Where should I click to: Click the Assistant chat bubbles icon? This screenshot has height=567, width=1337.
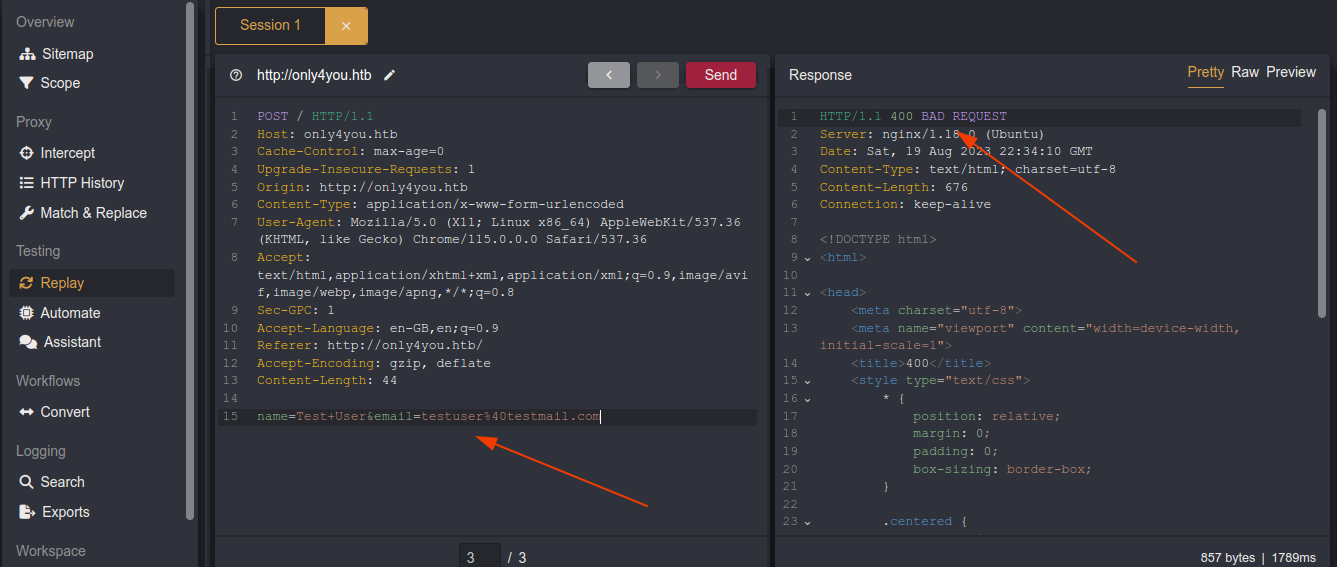click(x=27, y=342)
